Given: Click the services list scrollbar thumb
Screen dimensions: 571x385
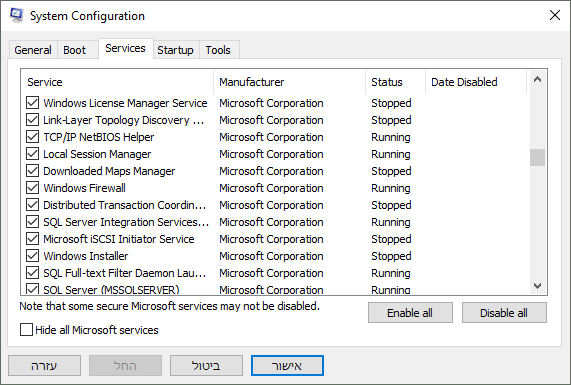Looking at the screenshot, I should (537, 157).
